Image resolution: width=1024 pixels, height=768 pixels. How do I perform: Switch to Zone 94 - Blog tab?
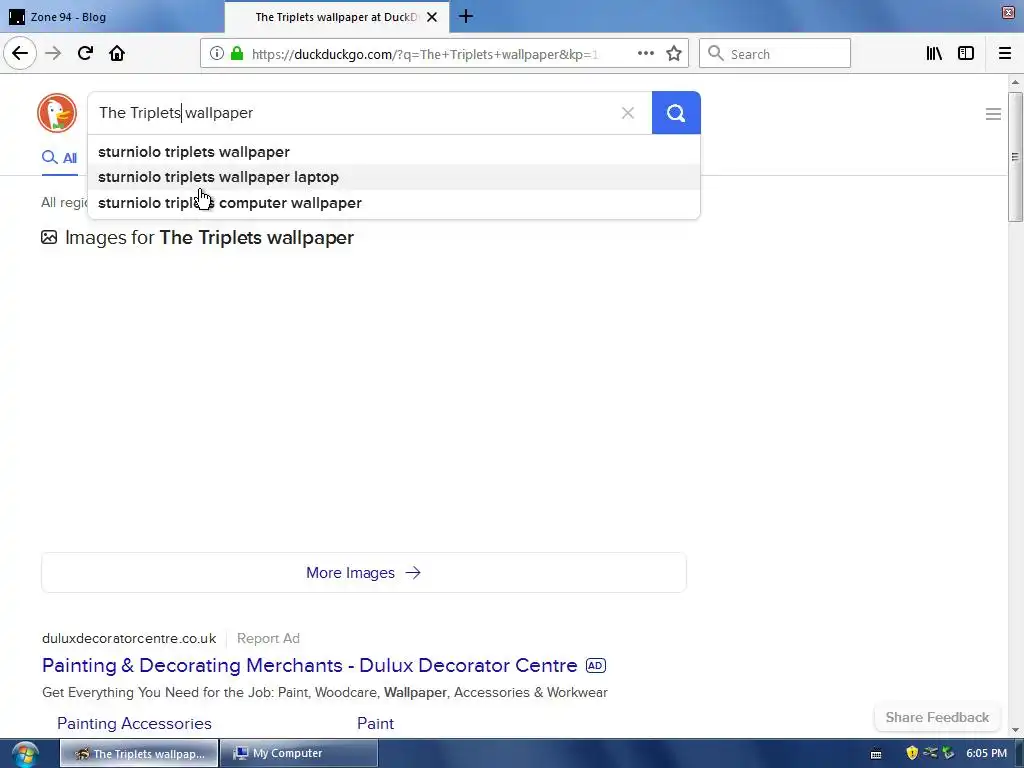point(111,17)
